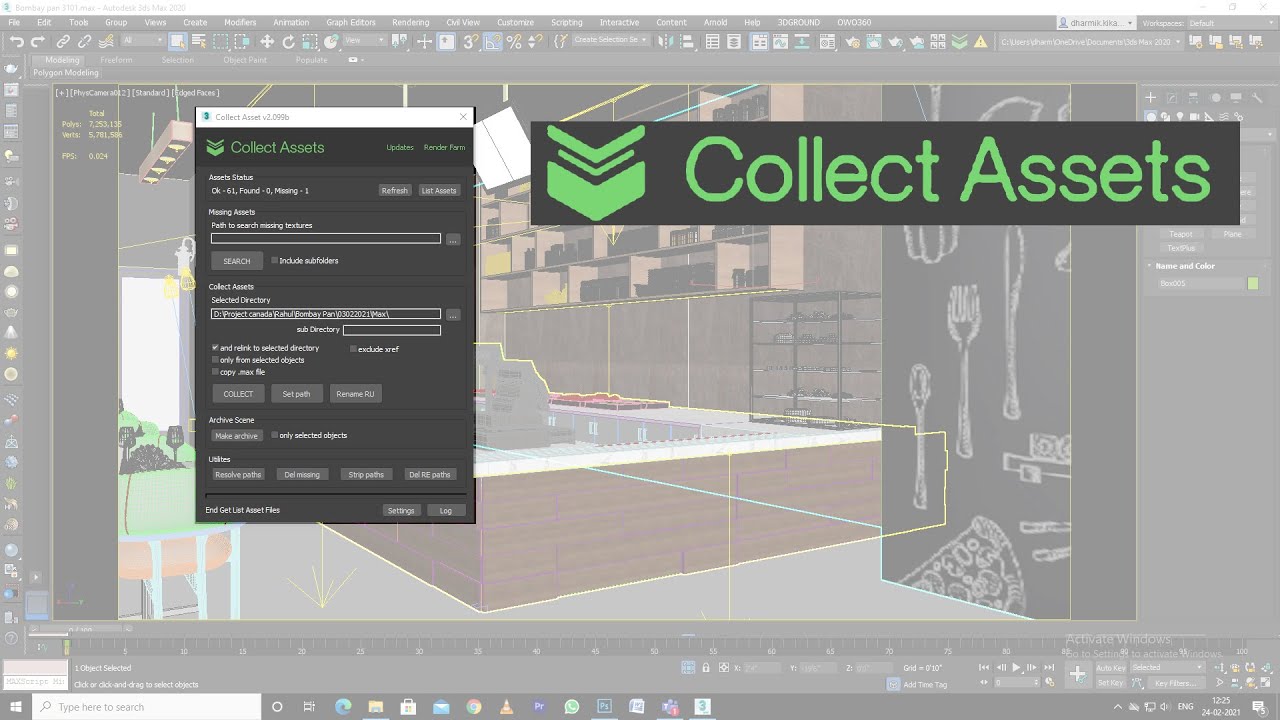Open Select by Name list
Image resolution: width=1280 pixels, height=720 pixels.
[x=199, y=41]
